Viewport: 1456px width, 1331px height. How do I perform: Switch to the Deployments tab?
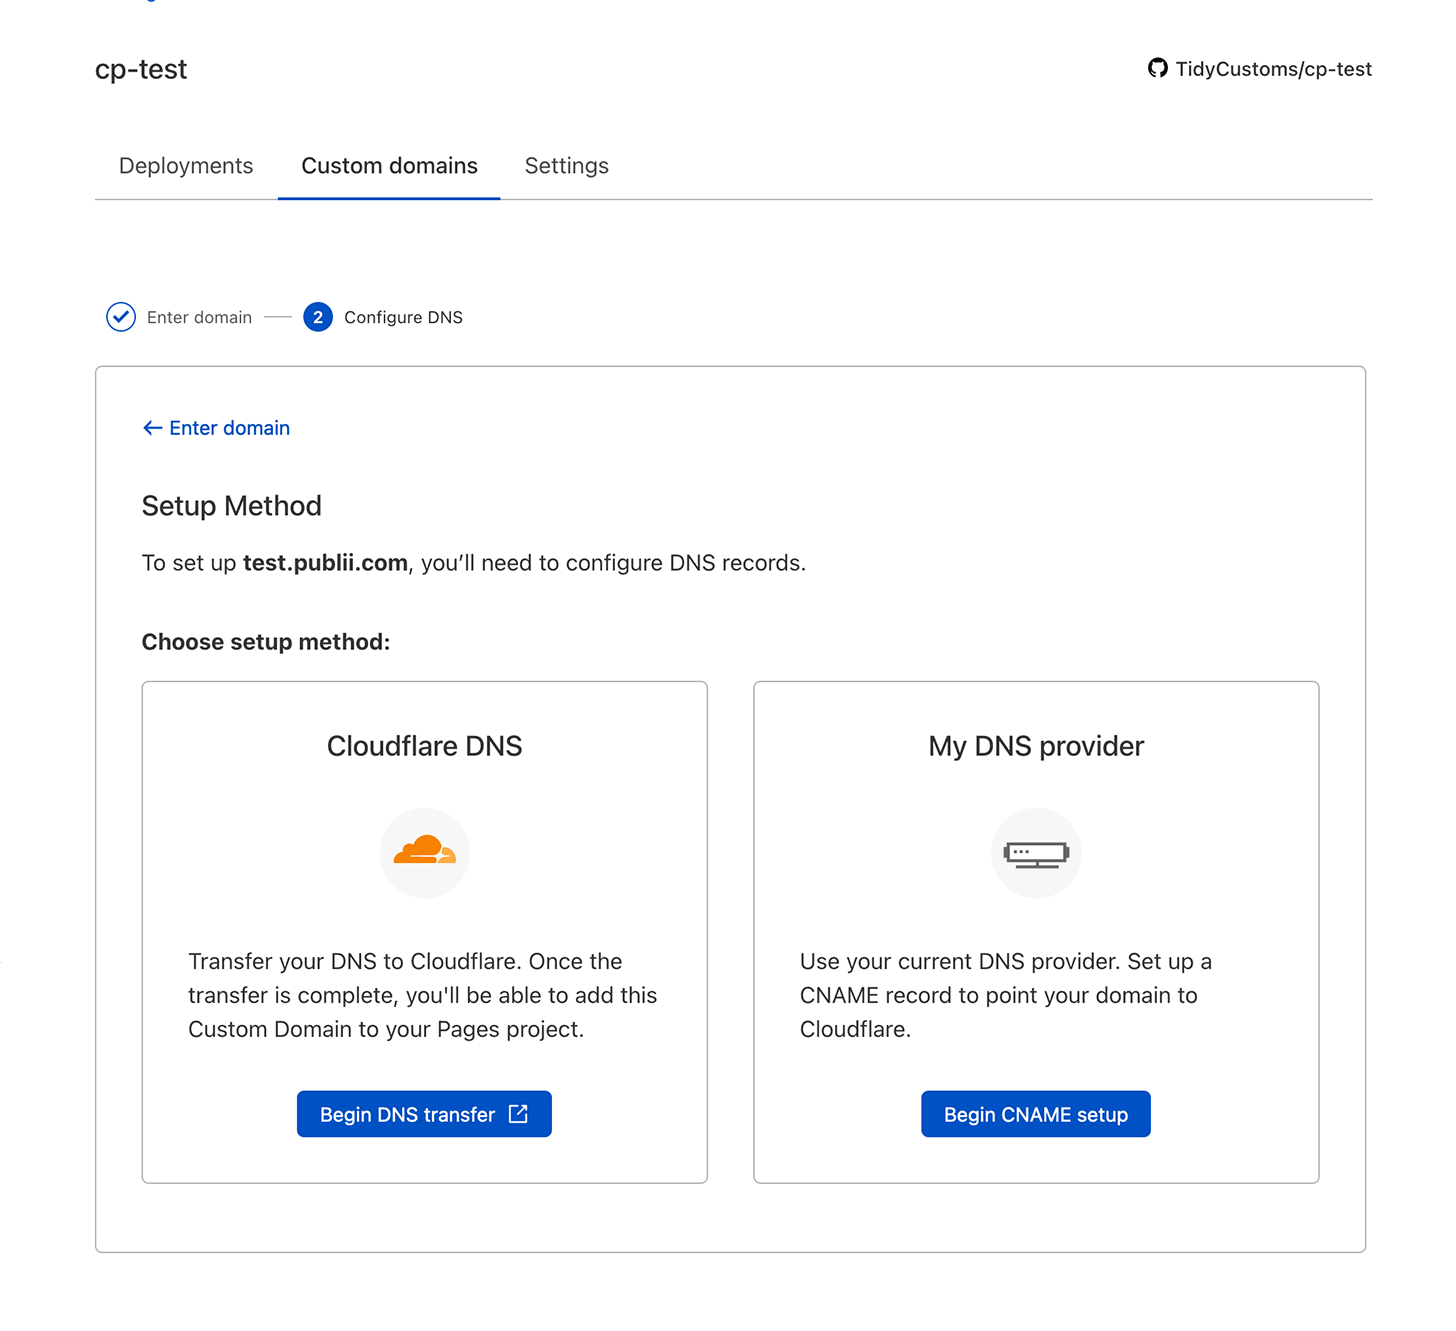click(x=185, y=165)
